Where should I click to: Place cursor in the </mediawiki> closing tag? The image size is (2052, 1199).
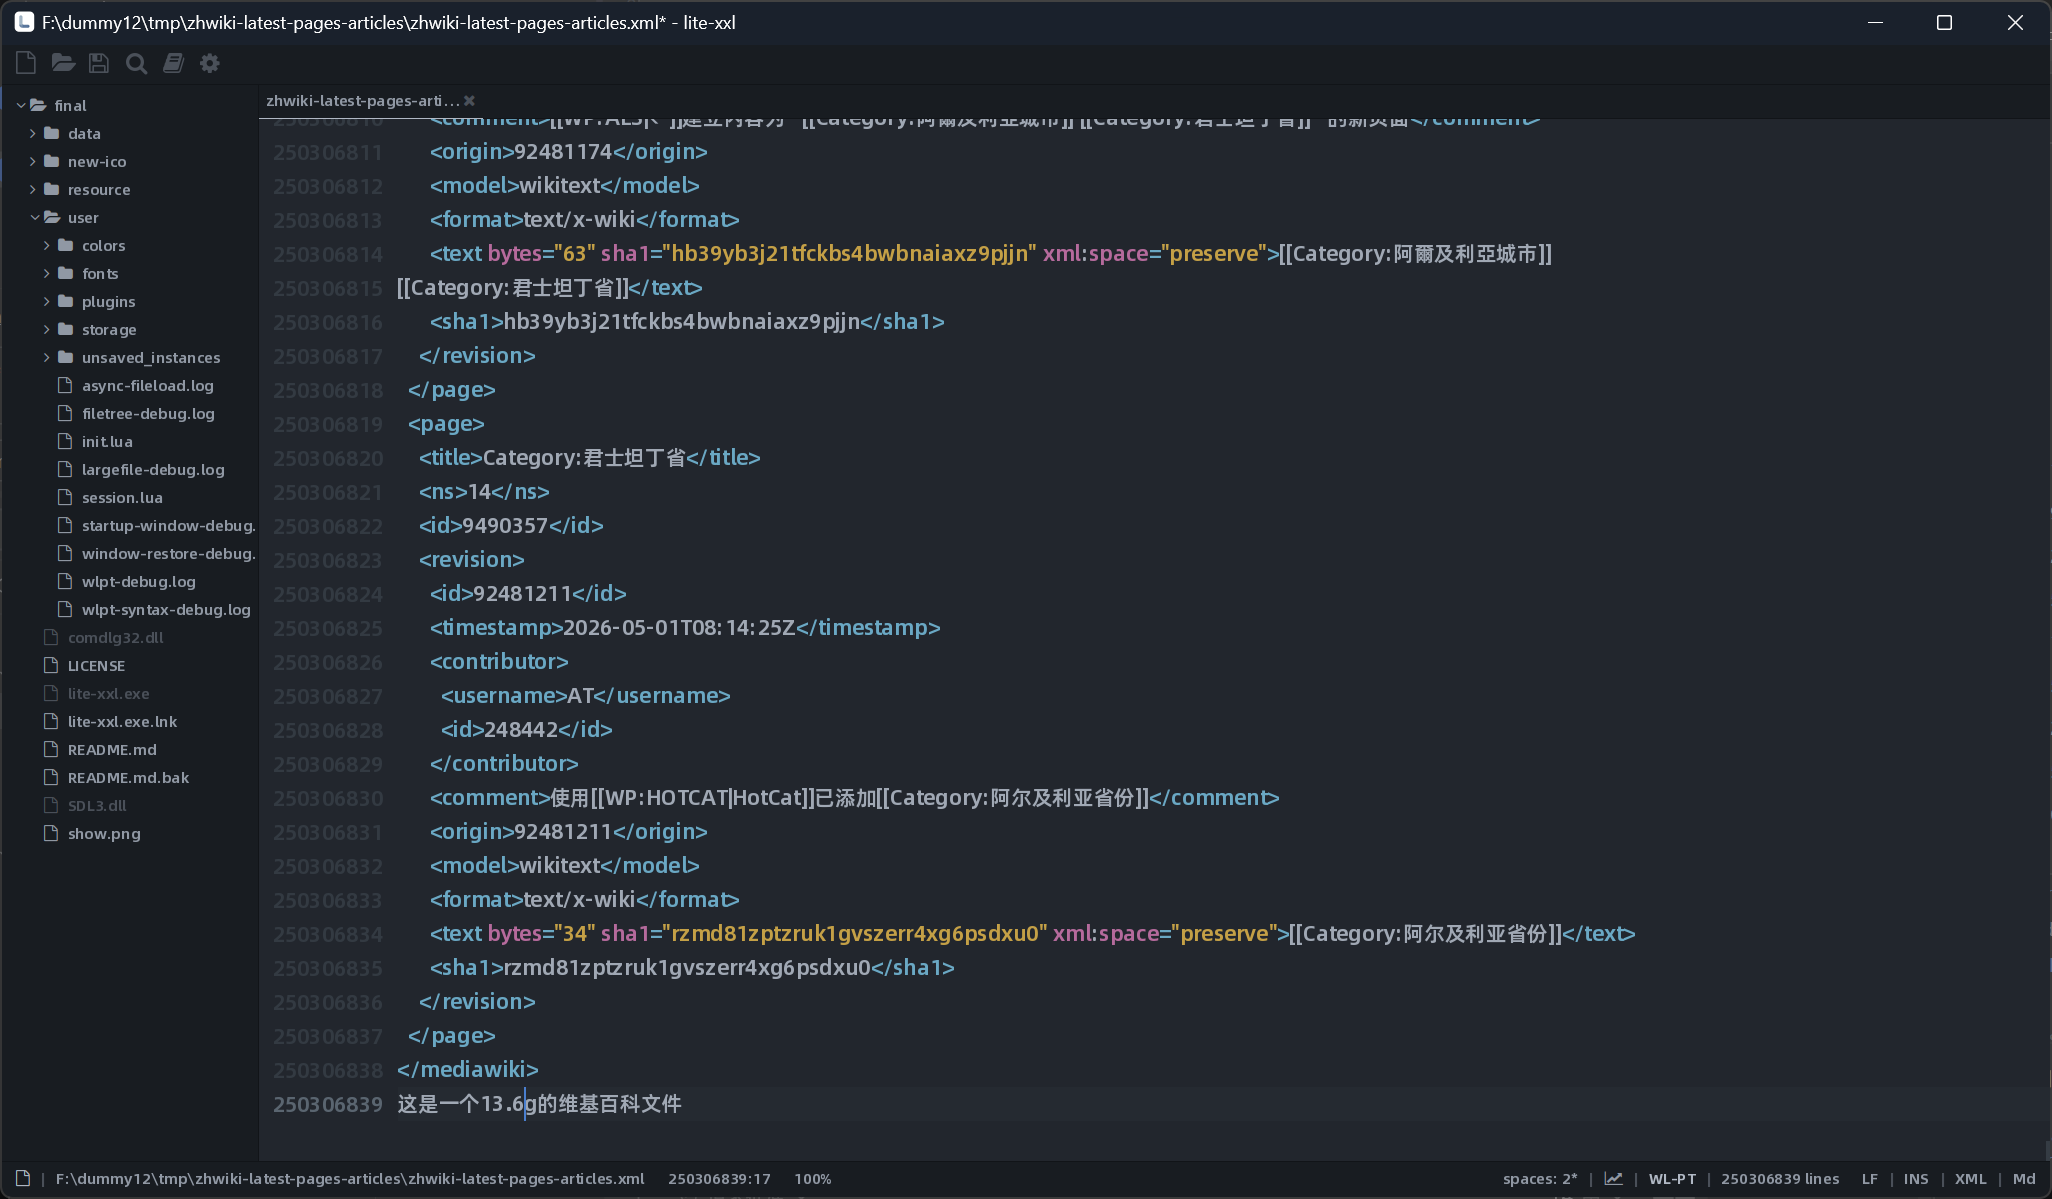(468, 1070)
